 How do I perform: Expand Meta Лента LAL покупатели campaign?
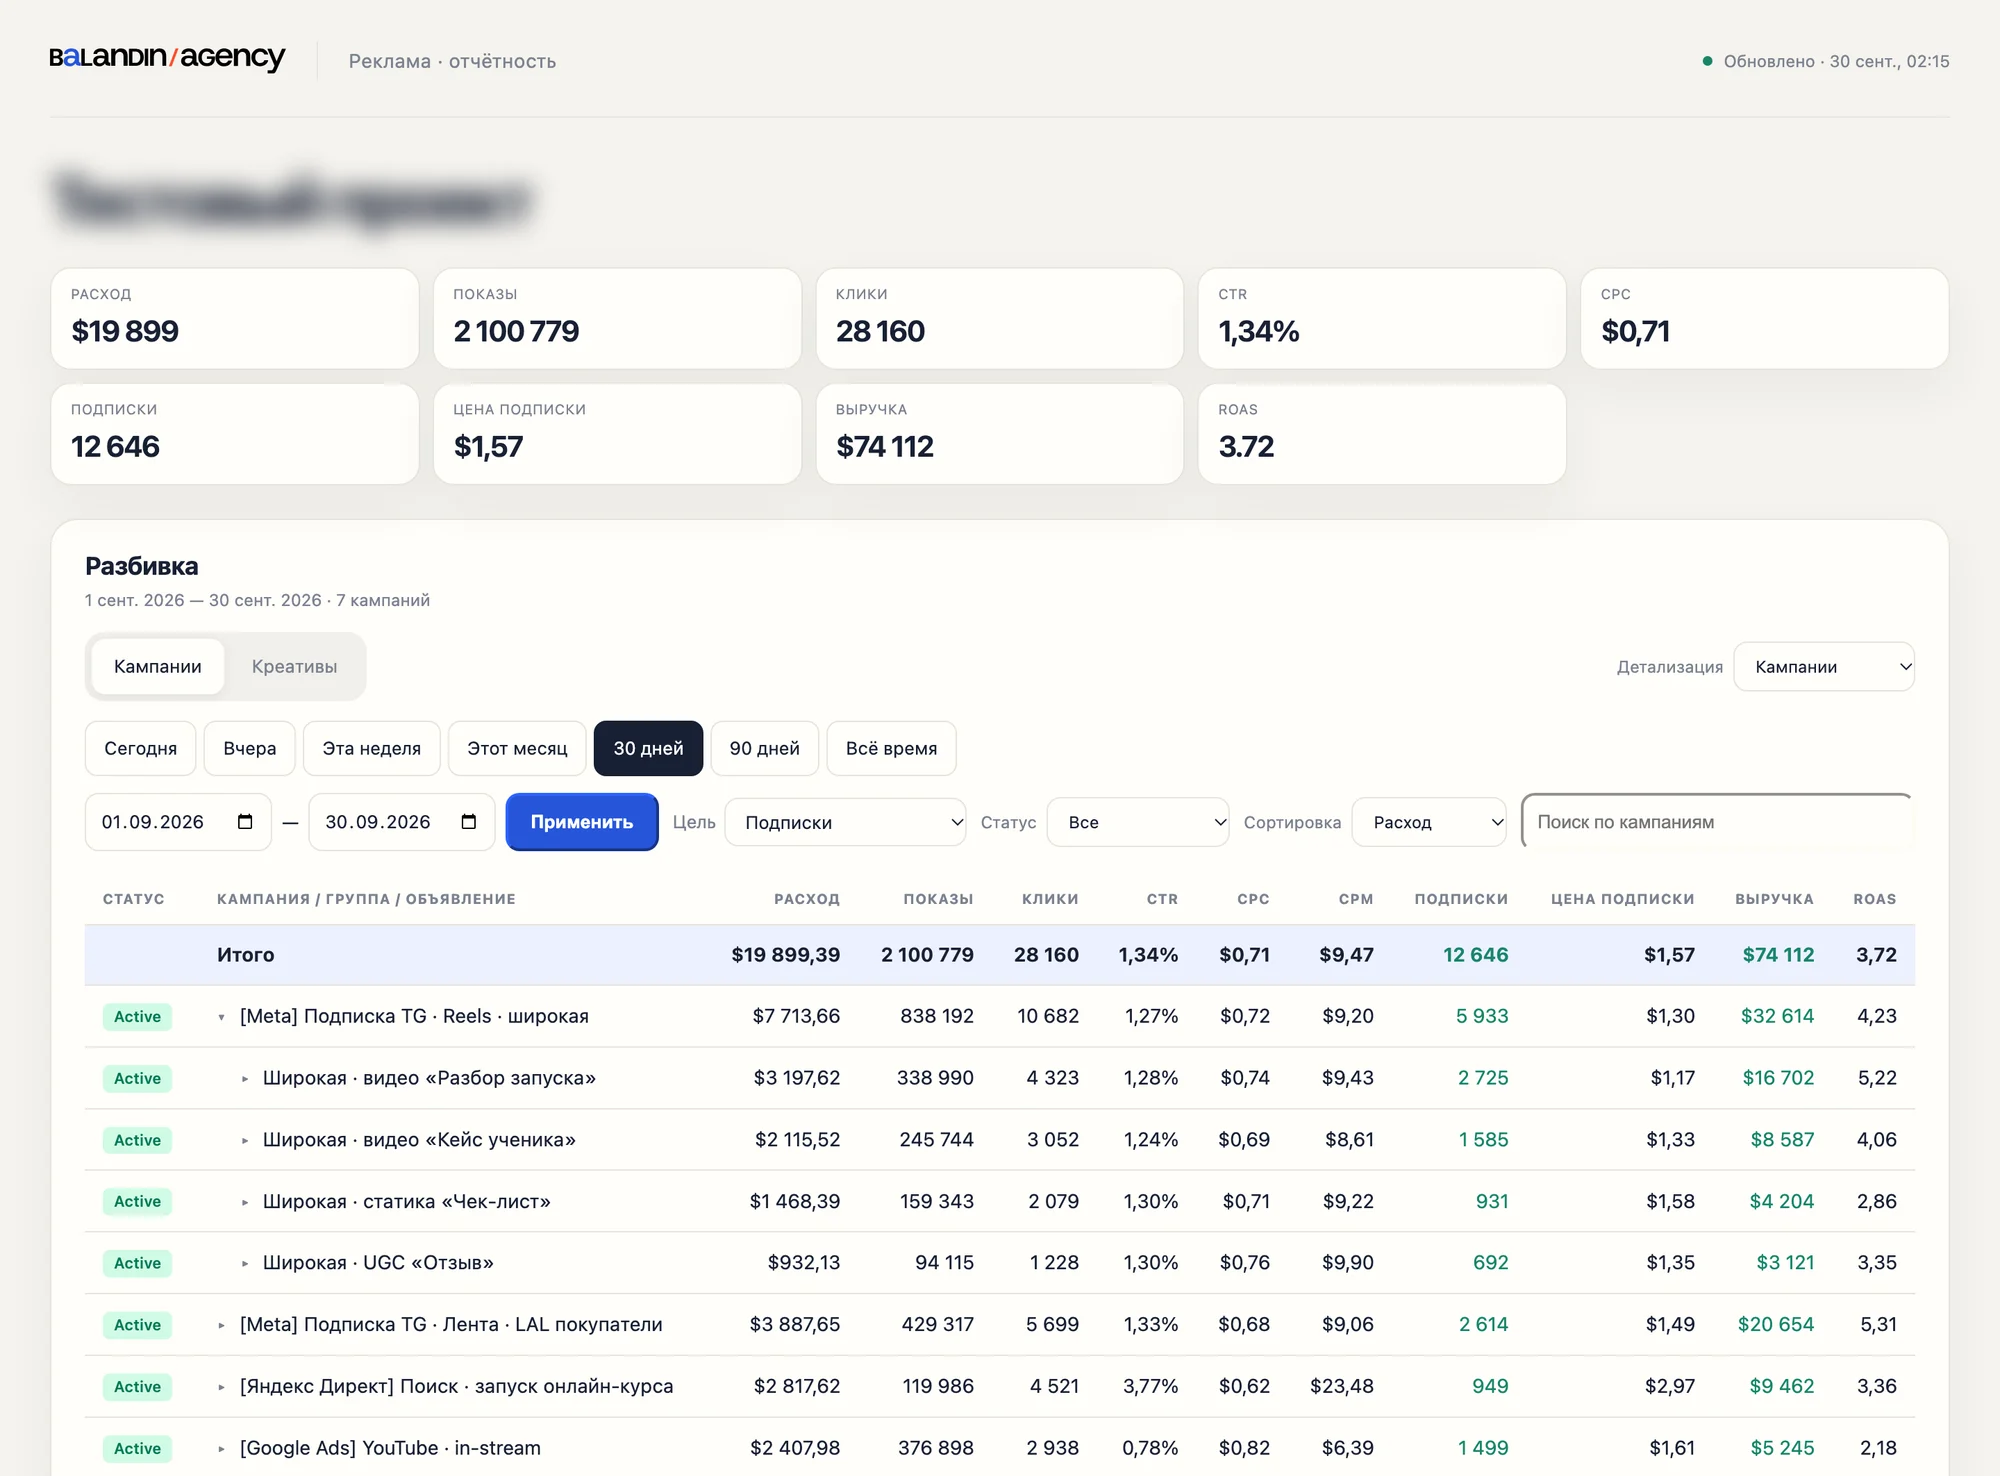click(222, 1326)
